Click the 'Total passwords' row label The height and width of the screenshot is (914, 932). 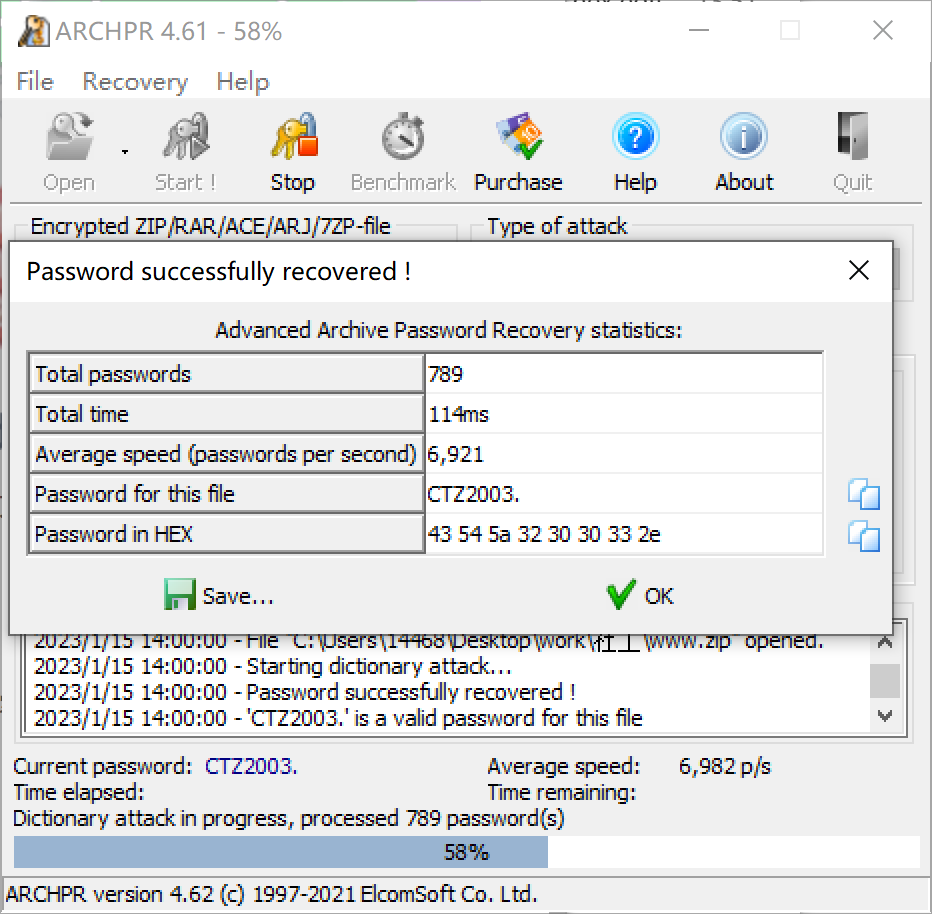(x=227, y=374)
